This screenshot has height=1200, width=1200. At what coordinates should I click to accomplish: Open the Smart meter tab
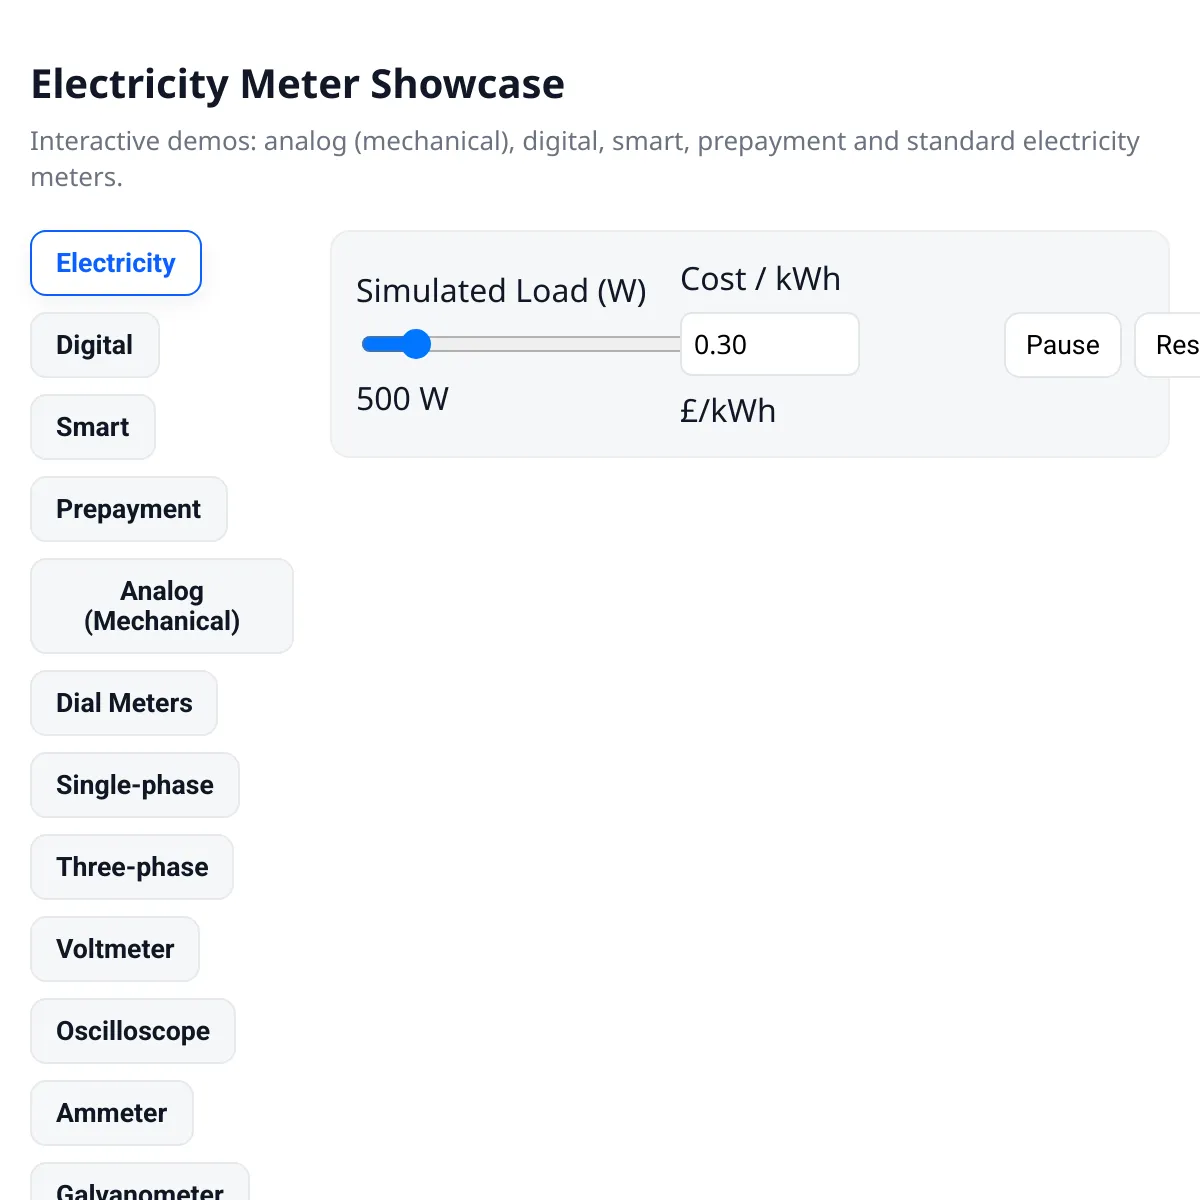93,427
